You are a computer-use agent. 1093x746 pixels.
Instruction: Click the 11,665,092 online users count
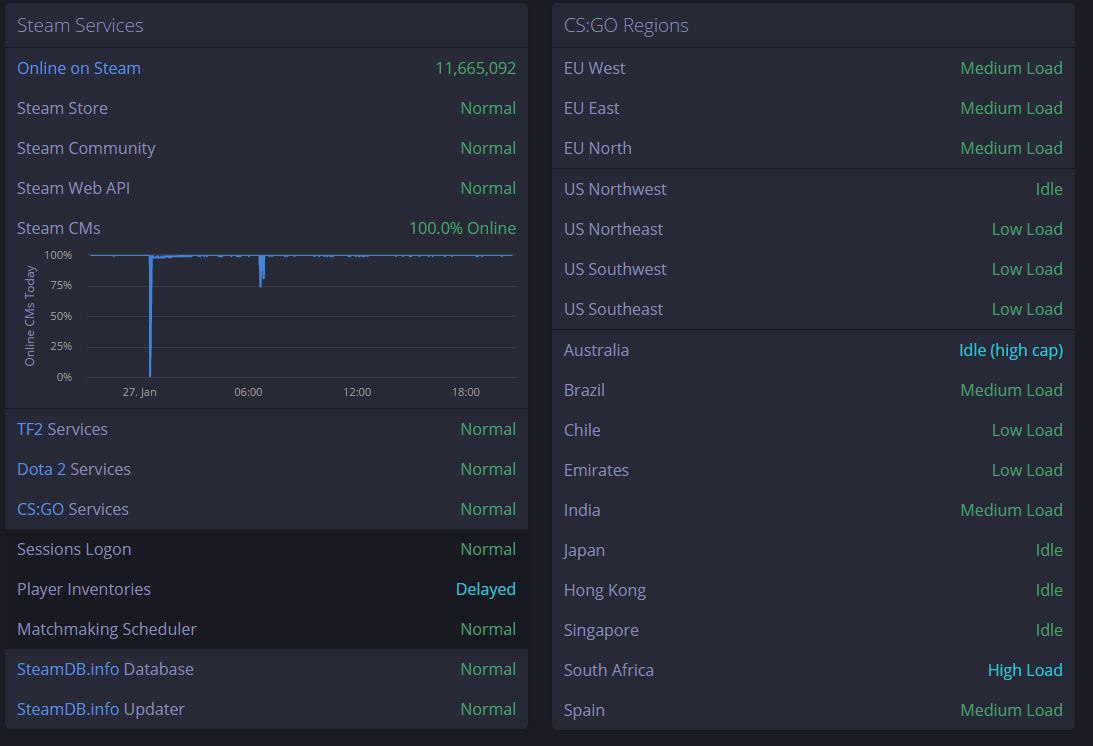[475, 68]
